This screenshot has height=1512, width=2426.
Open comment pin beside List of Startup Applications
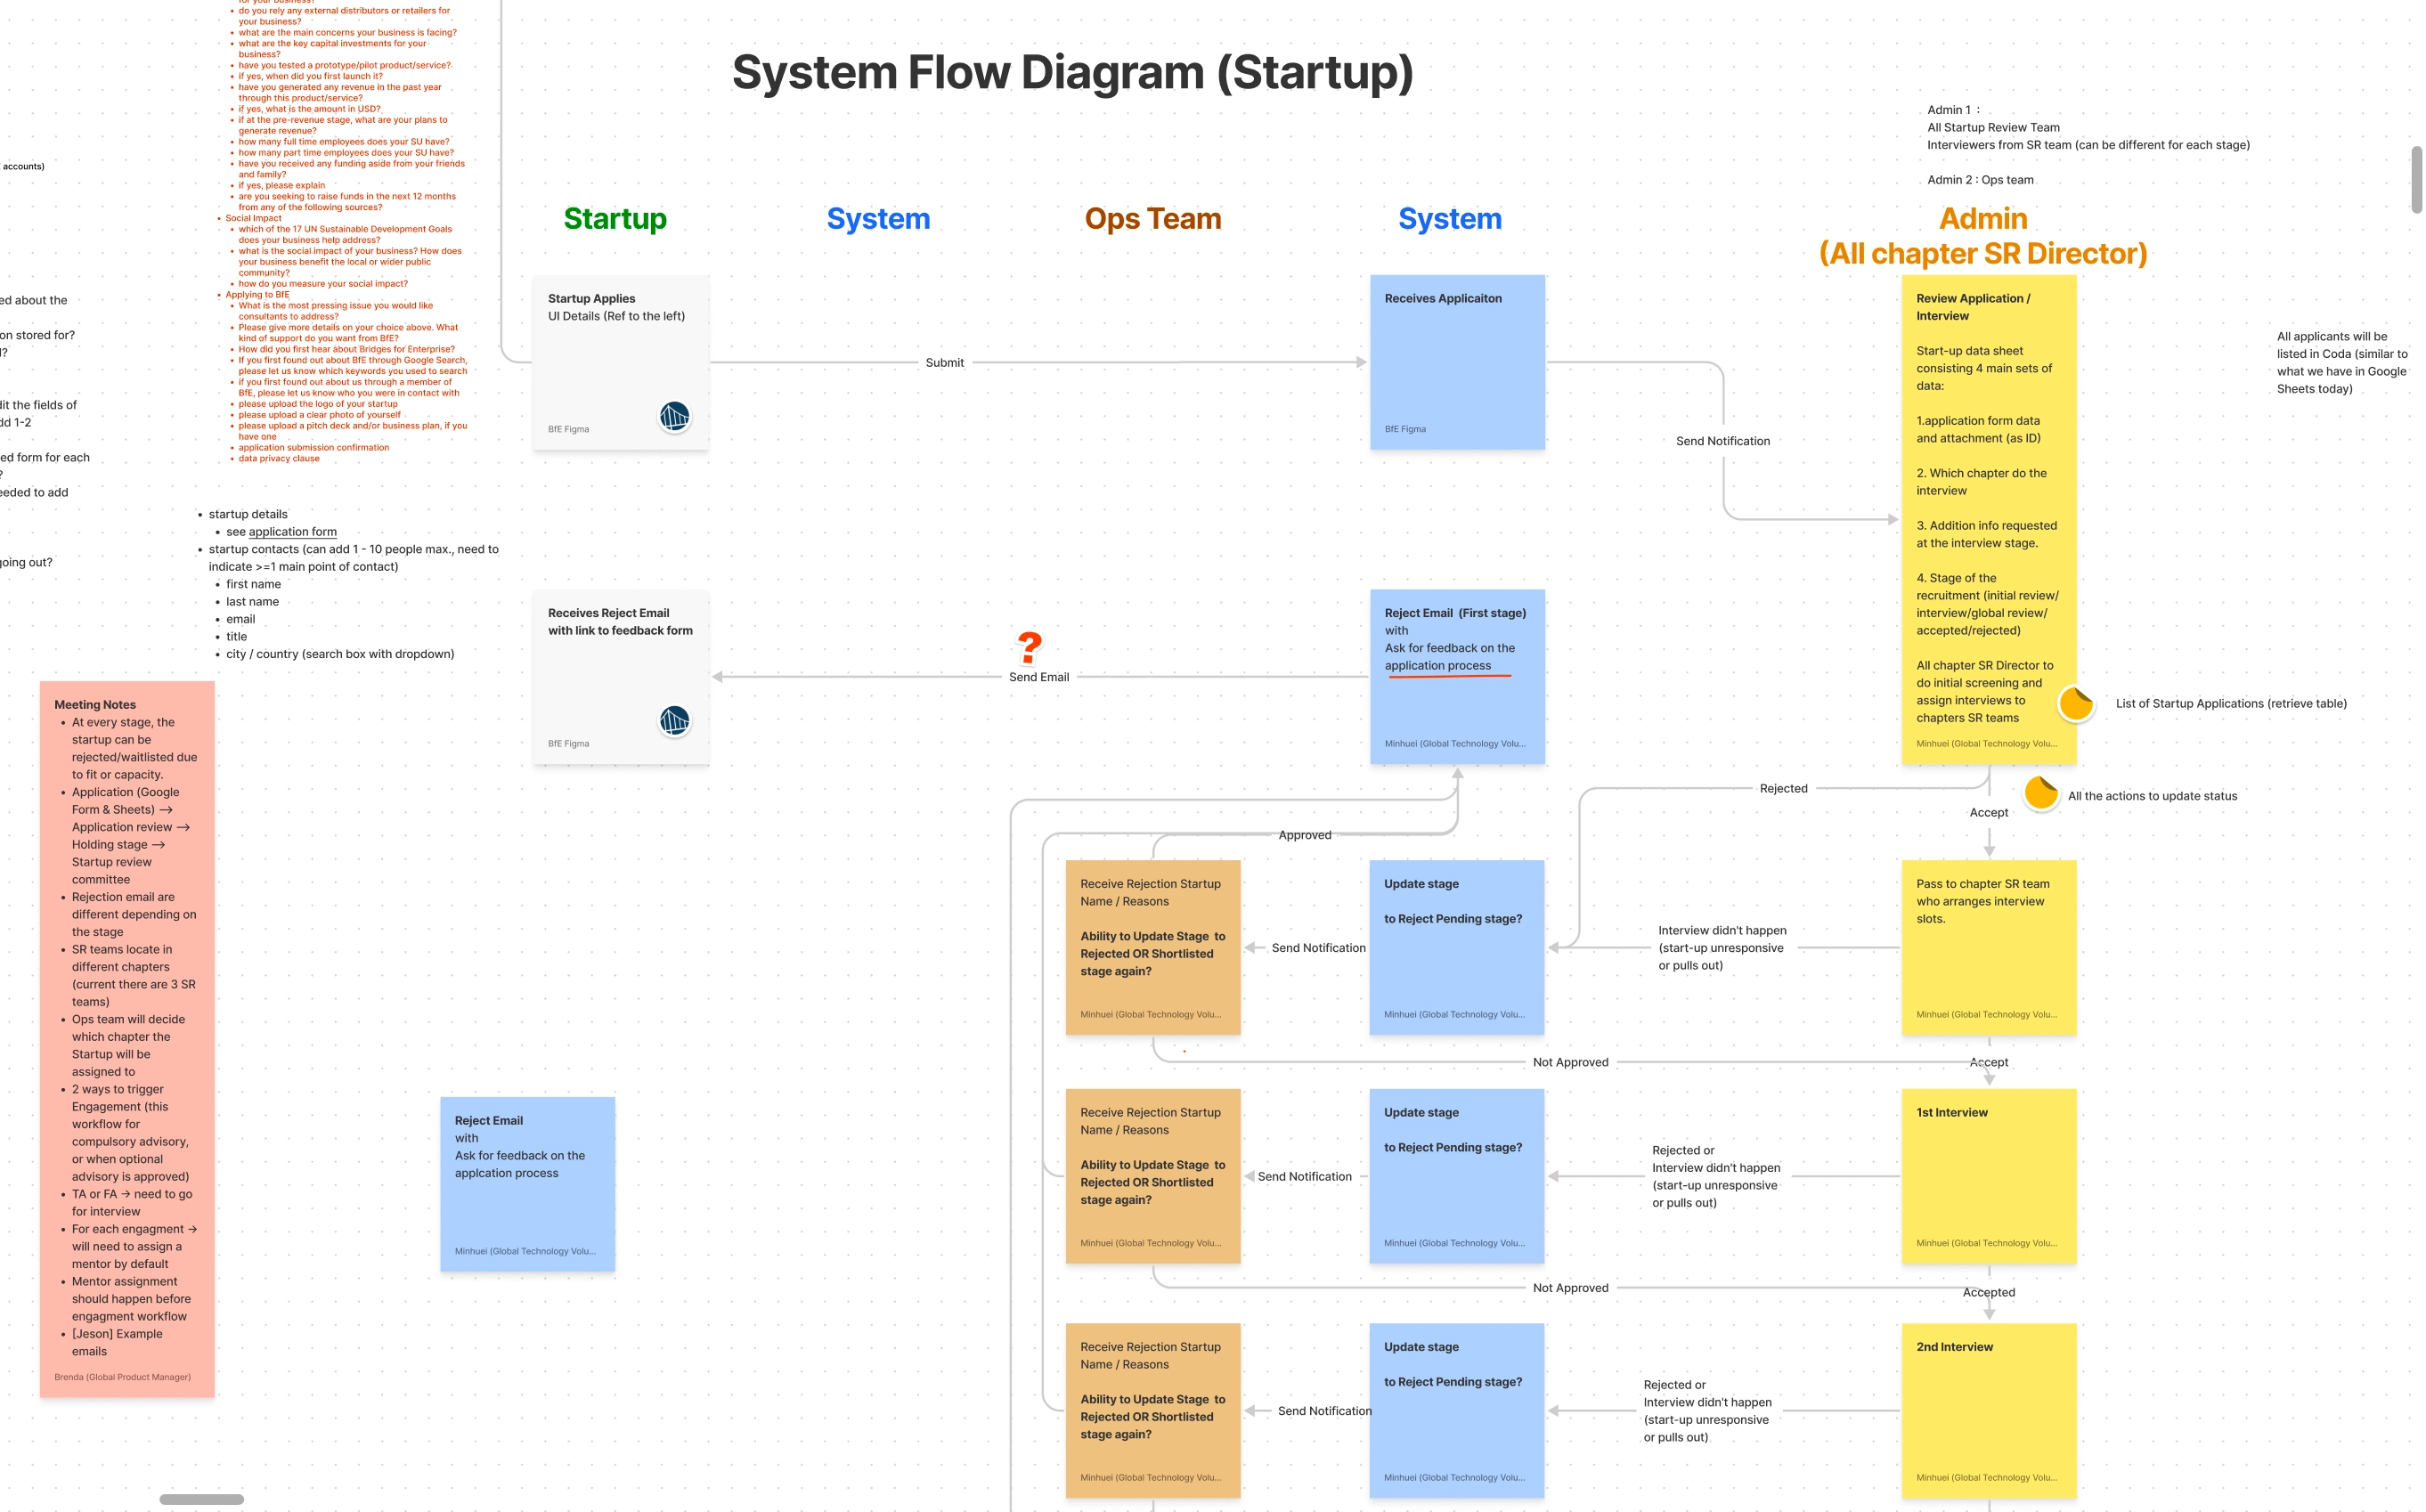(2076, 703)
